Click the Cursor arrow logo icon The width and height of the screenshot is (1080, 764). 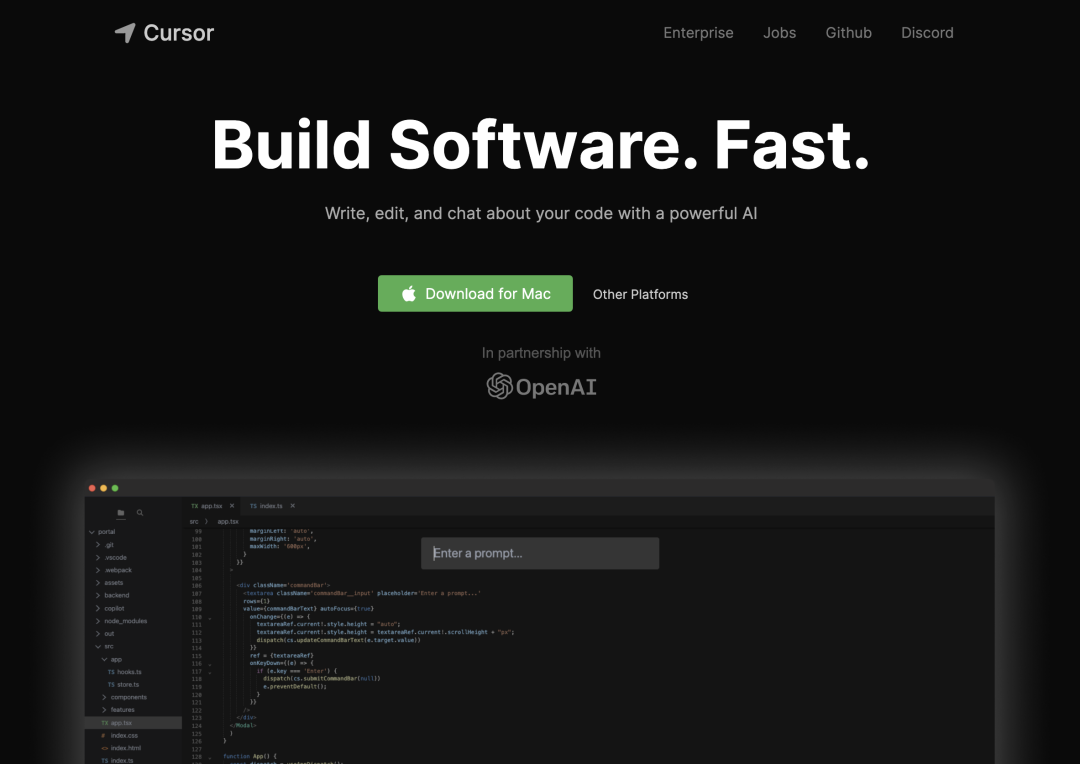click(125, 32)
